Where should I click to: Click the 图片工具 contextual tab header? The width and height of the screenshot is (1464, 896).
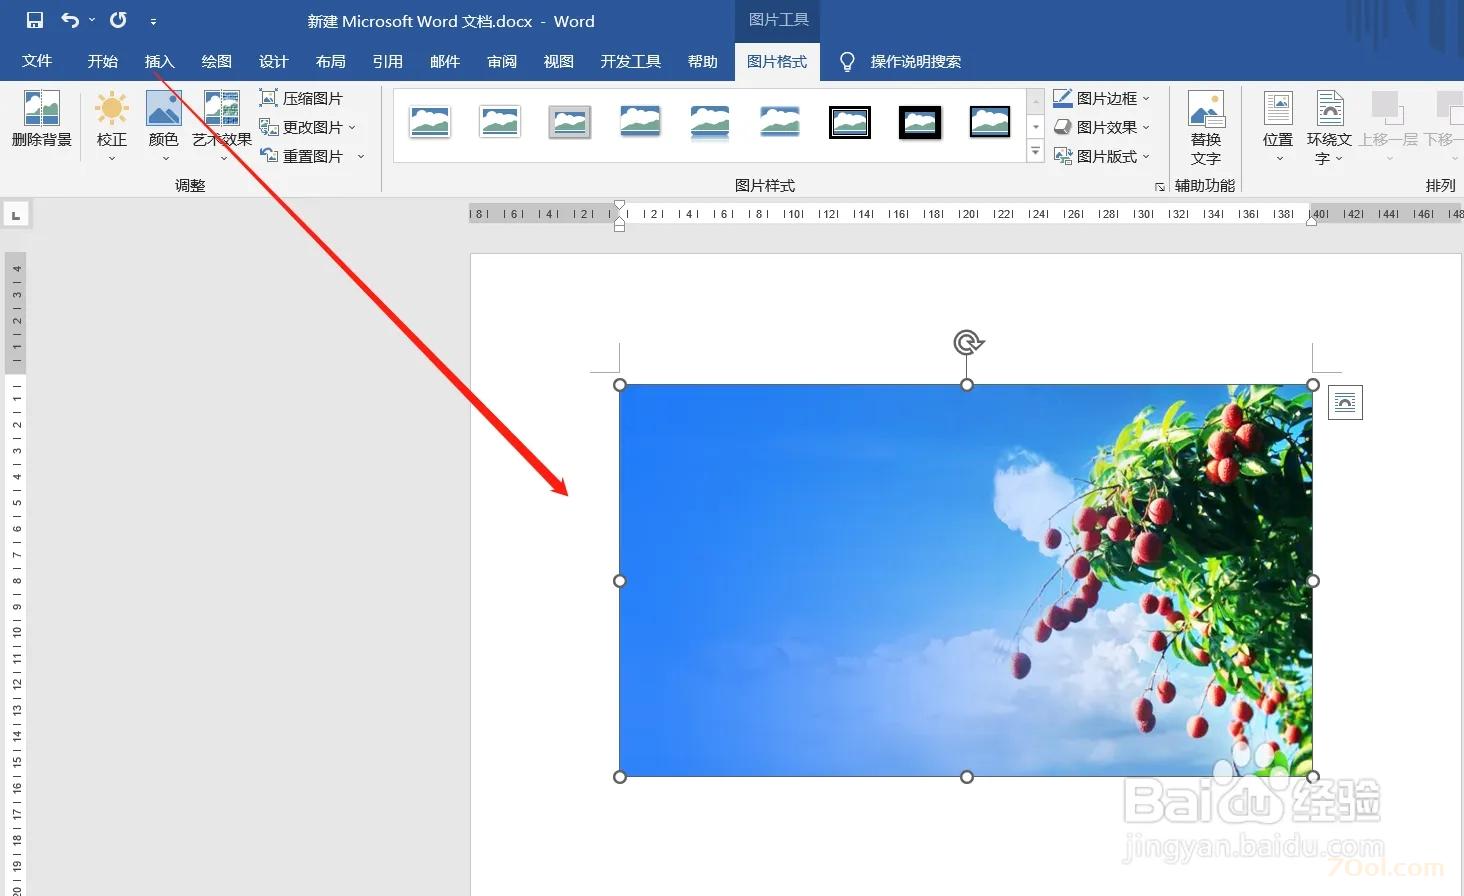click(778, 20)
